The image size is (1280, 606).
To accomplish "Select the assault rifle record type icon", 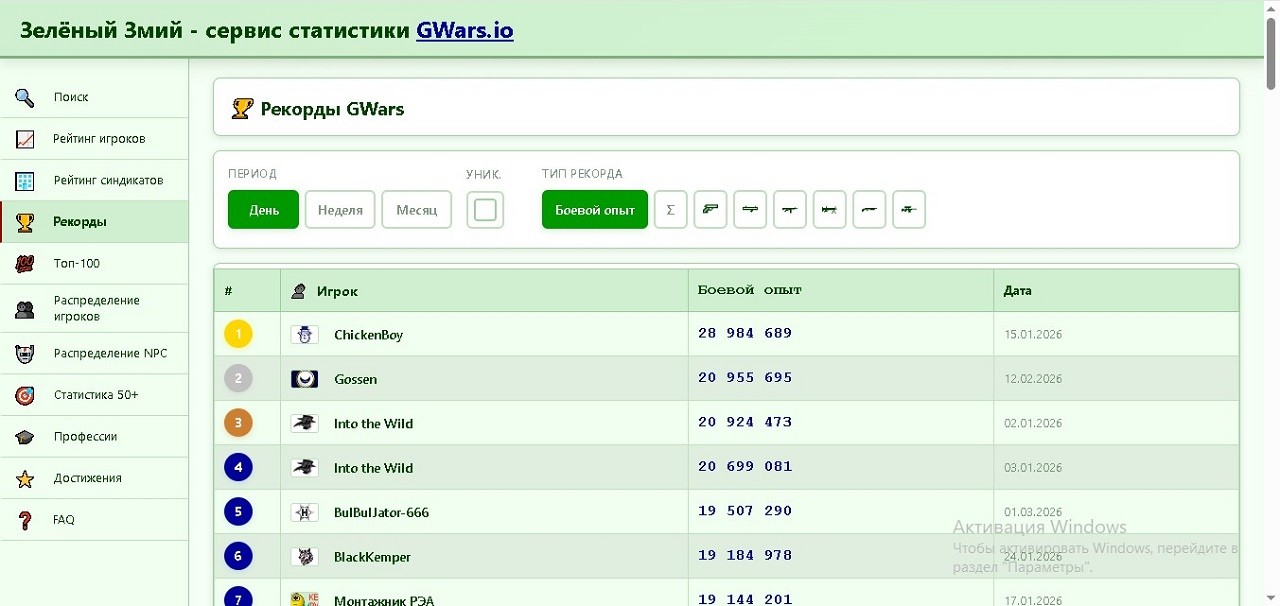I will pos(790,209).
